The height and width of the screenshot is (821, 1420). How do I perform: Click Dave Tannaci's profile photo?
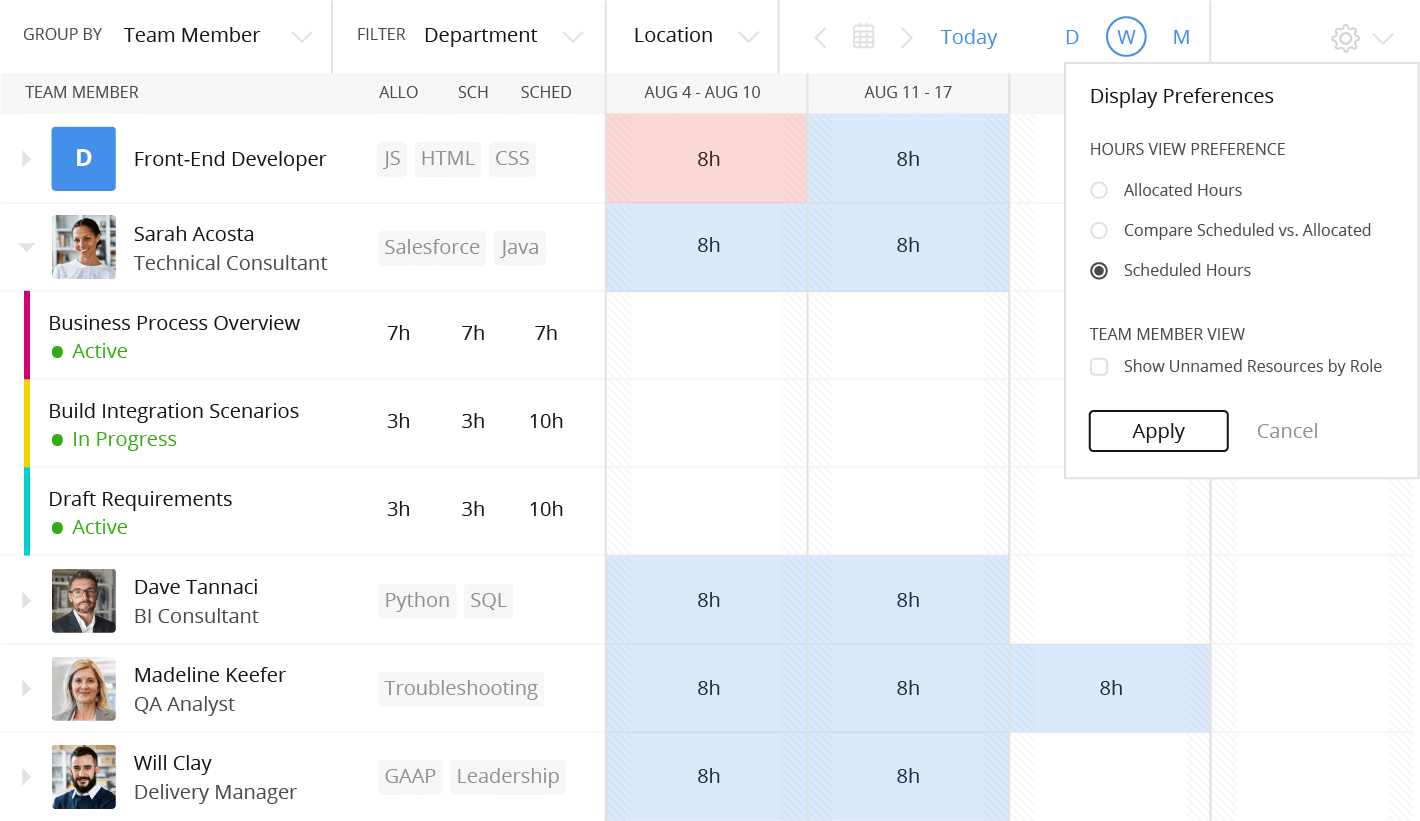tap(84, 600)
